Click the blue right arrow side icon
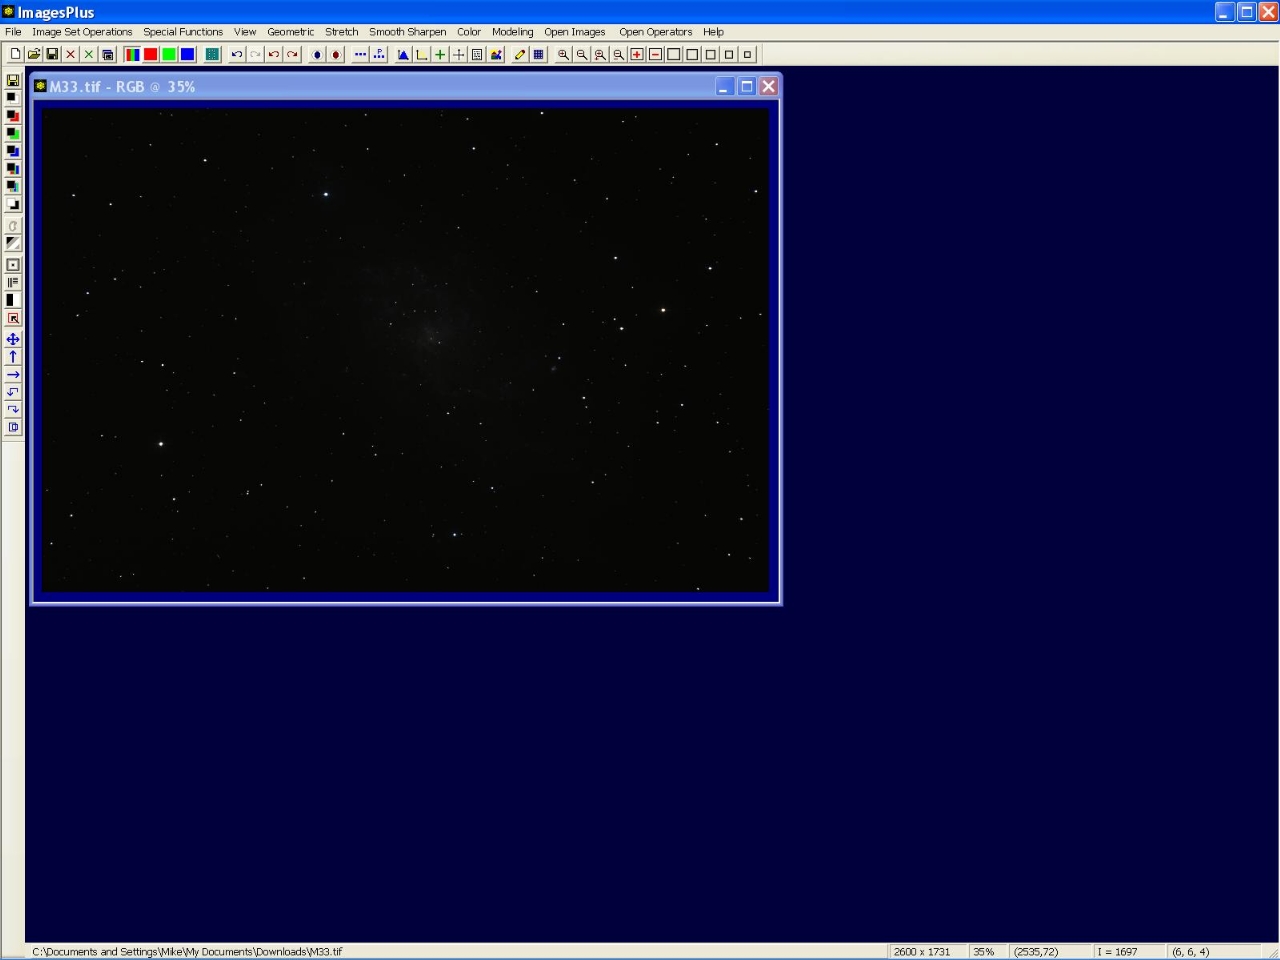This screenshot has height=960, width=1280. coord(13,374)
